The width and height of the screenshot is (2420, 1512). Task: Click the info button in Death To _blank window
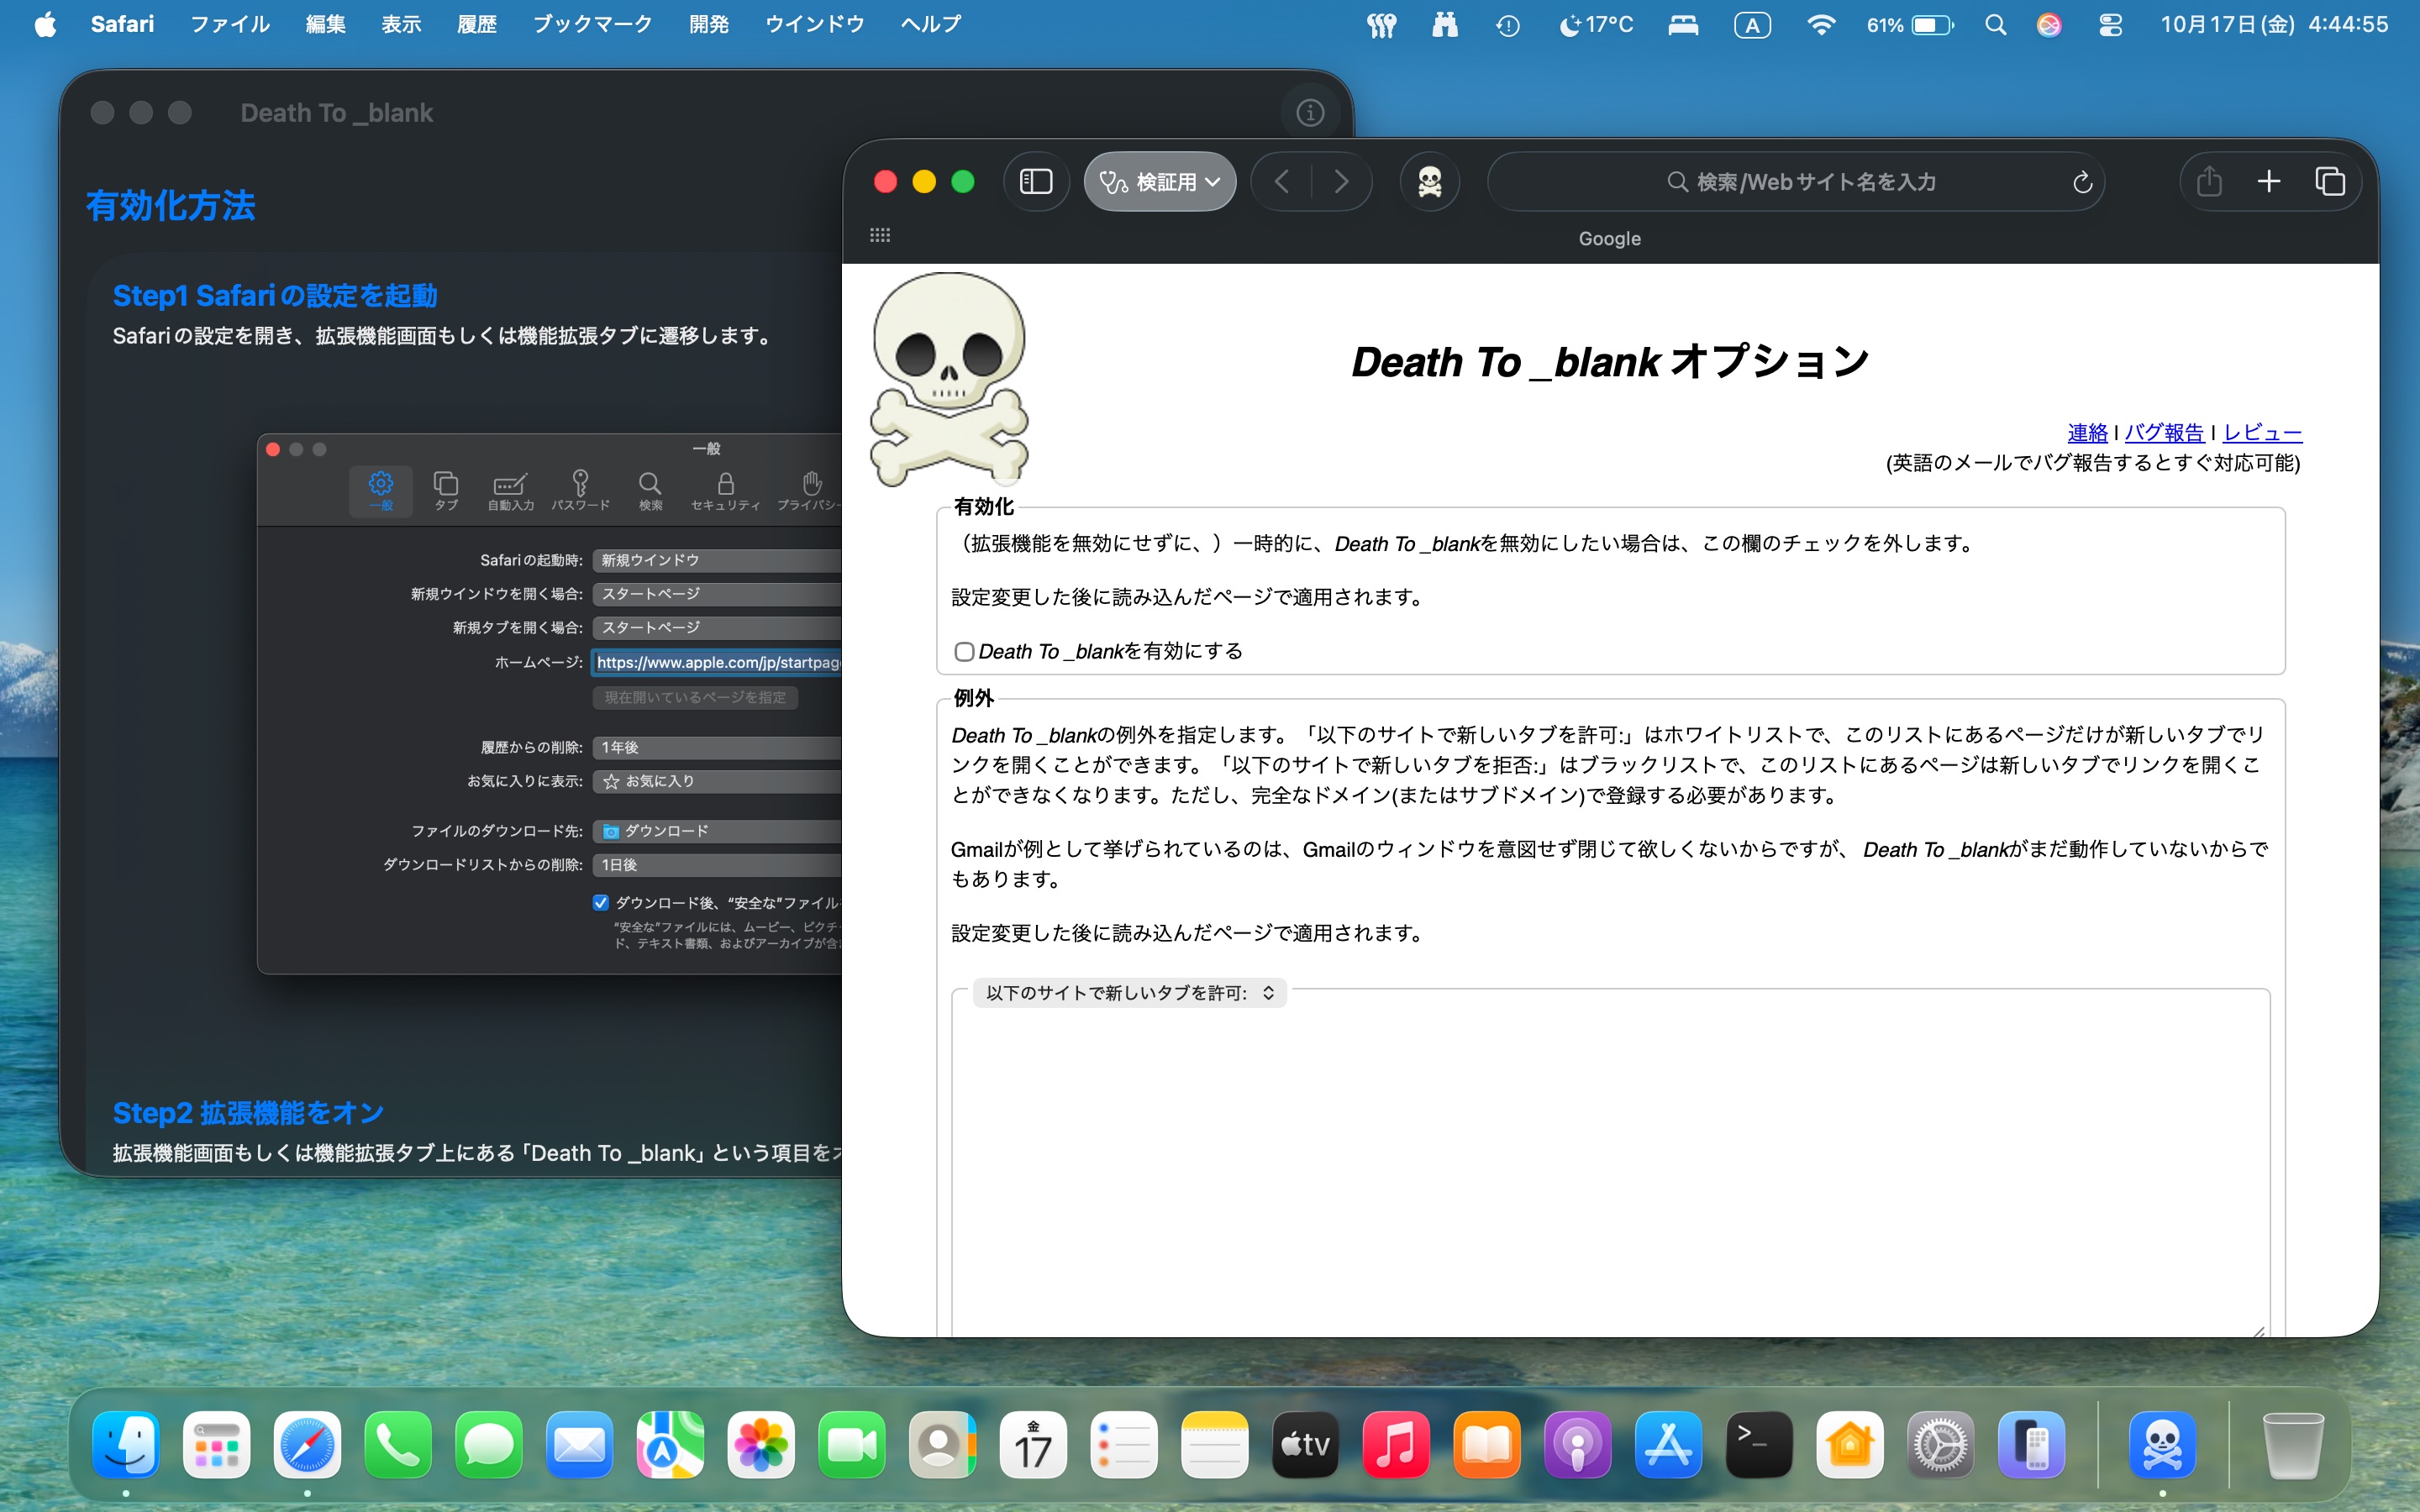click(x=1310, y=113)
